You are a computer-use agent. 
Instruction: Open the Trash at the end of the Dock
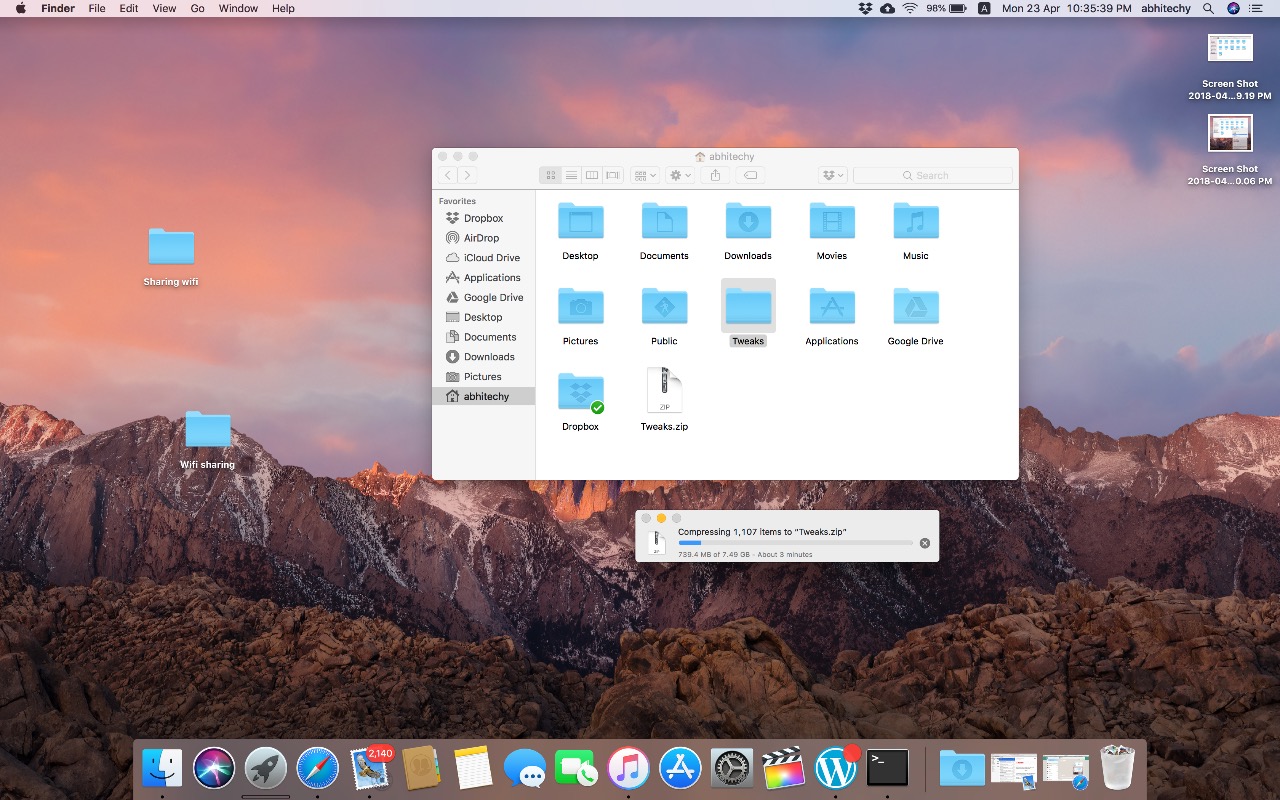pos(1117,767)
